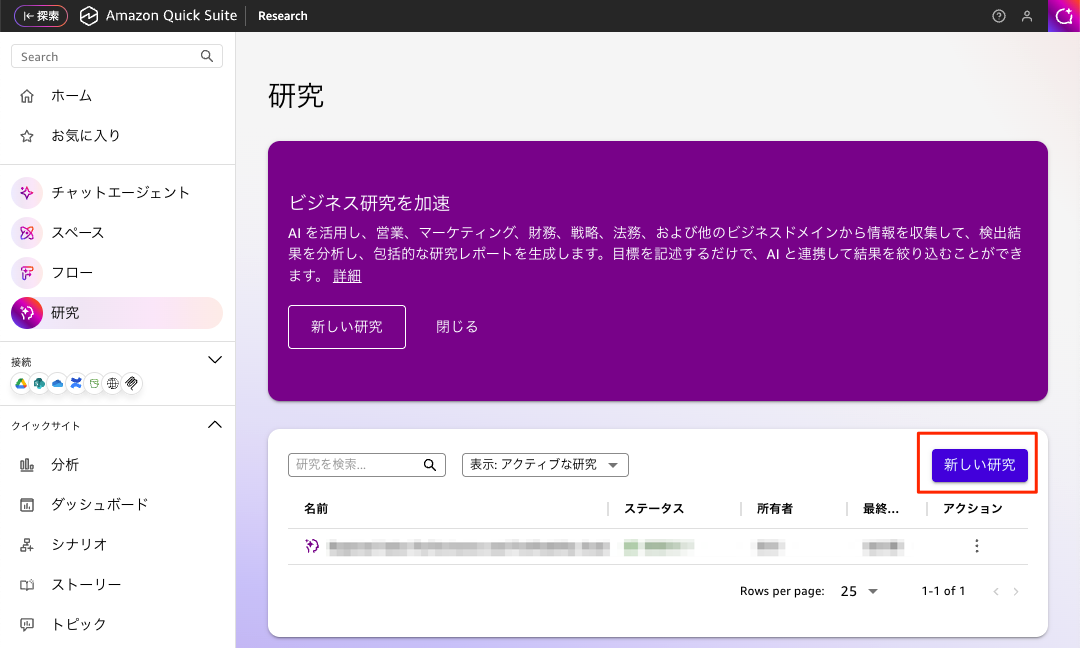
Task: Open the web globe connection icon
Action: [x=112, y=383]
